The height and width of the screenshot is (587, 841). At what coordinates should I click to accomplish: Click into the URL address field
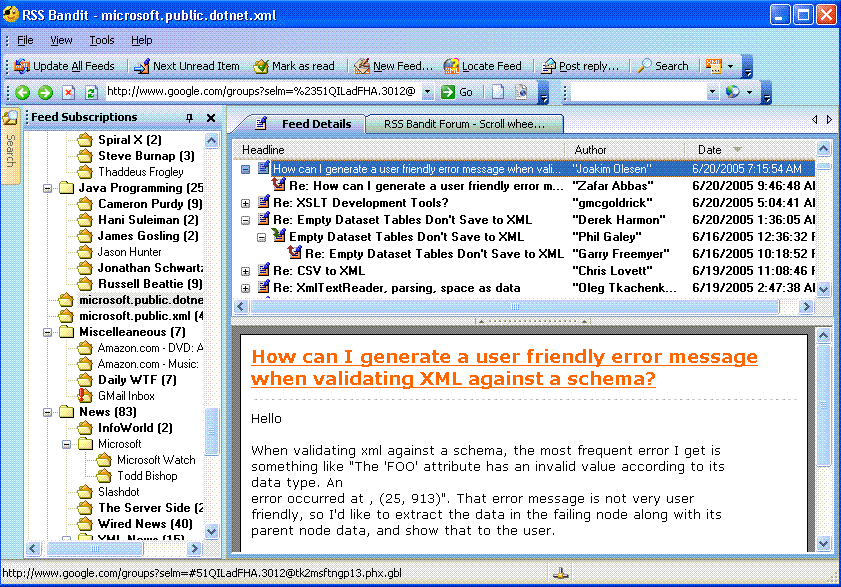[263, 92]
